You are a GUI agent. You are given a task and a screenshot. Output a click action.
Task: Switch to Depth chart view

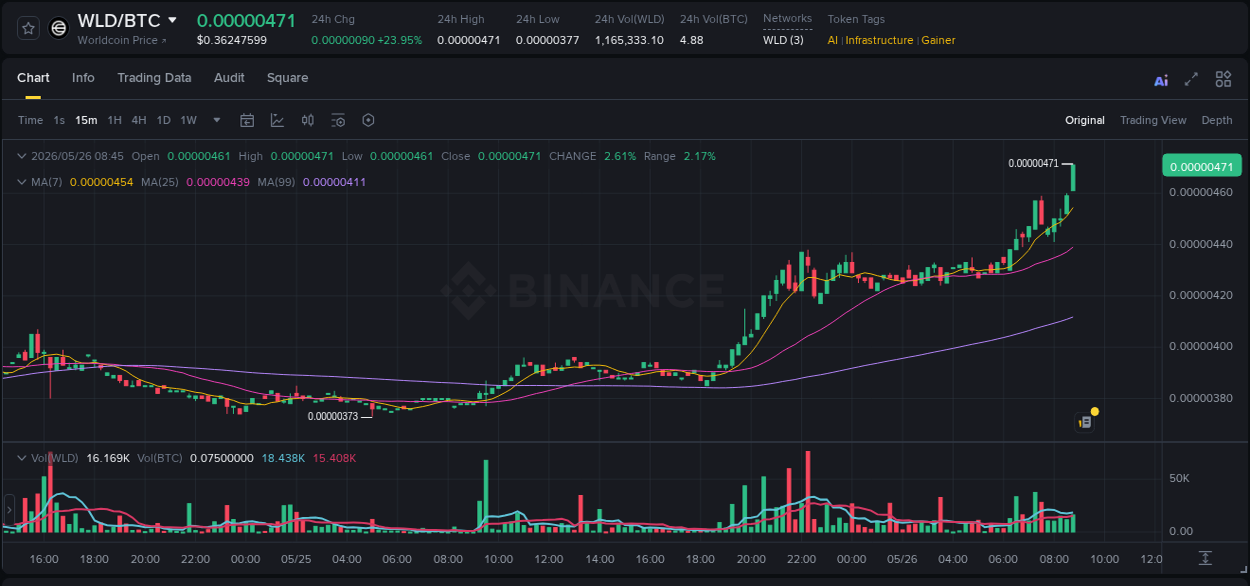coord(1217,120)
